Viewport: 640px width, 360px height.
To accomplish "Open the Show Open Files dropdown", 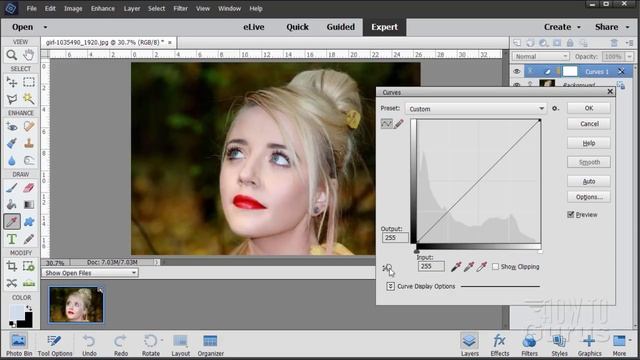I will (x=90, y=273).
